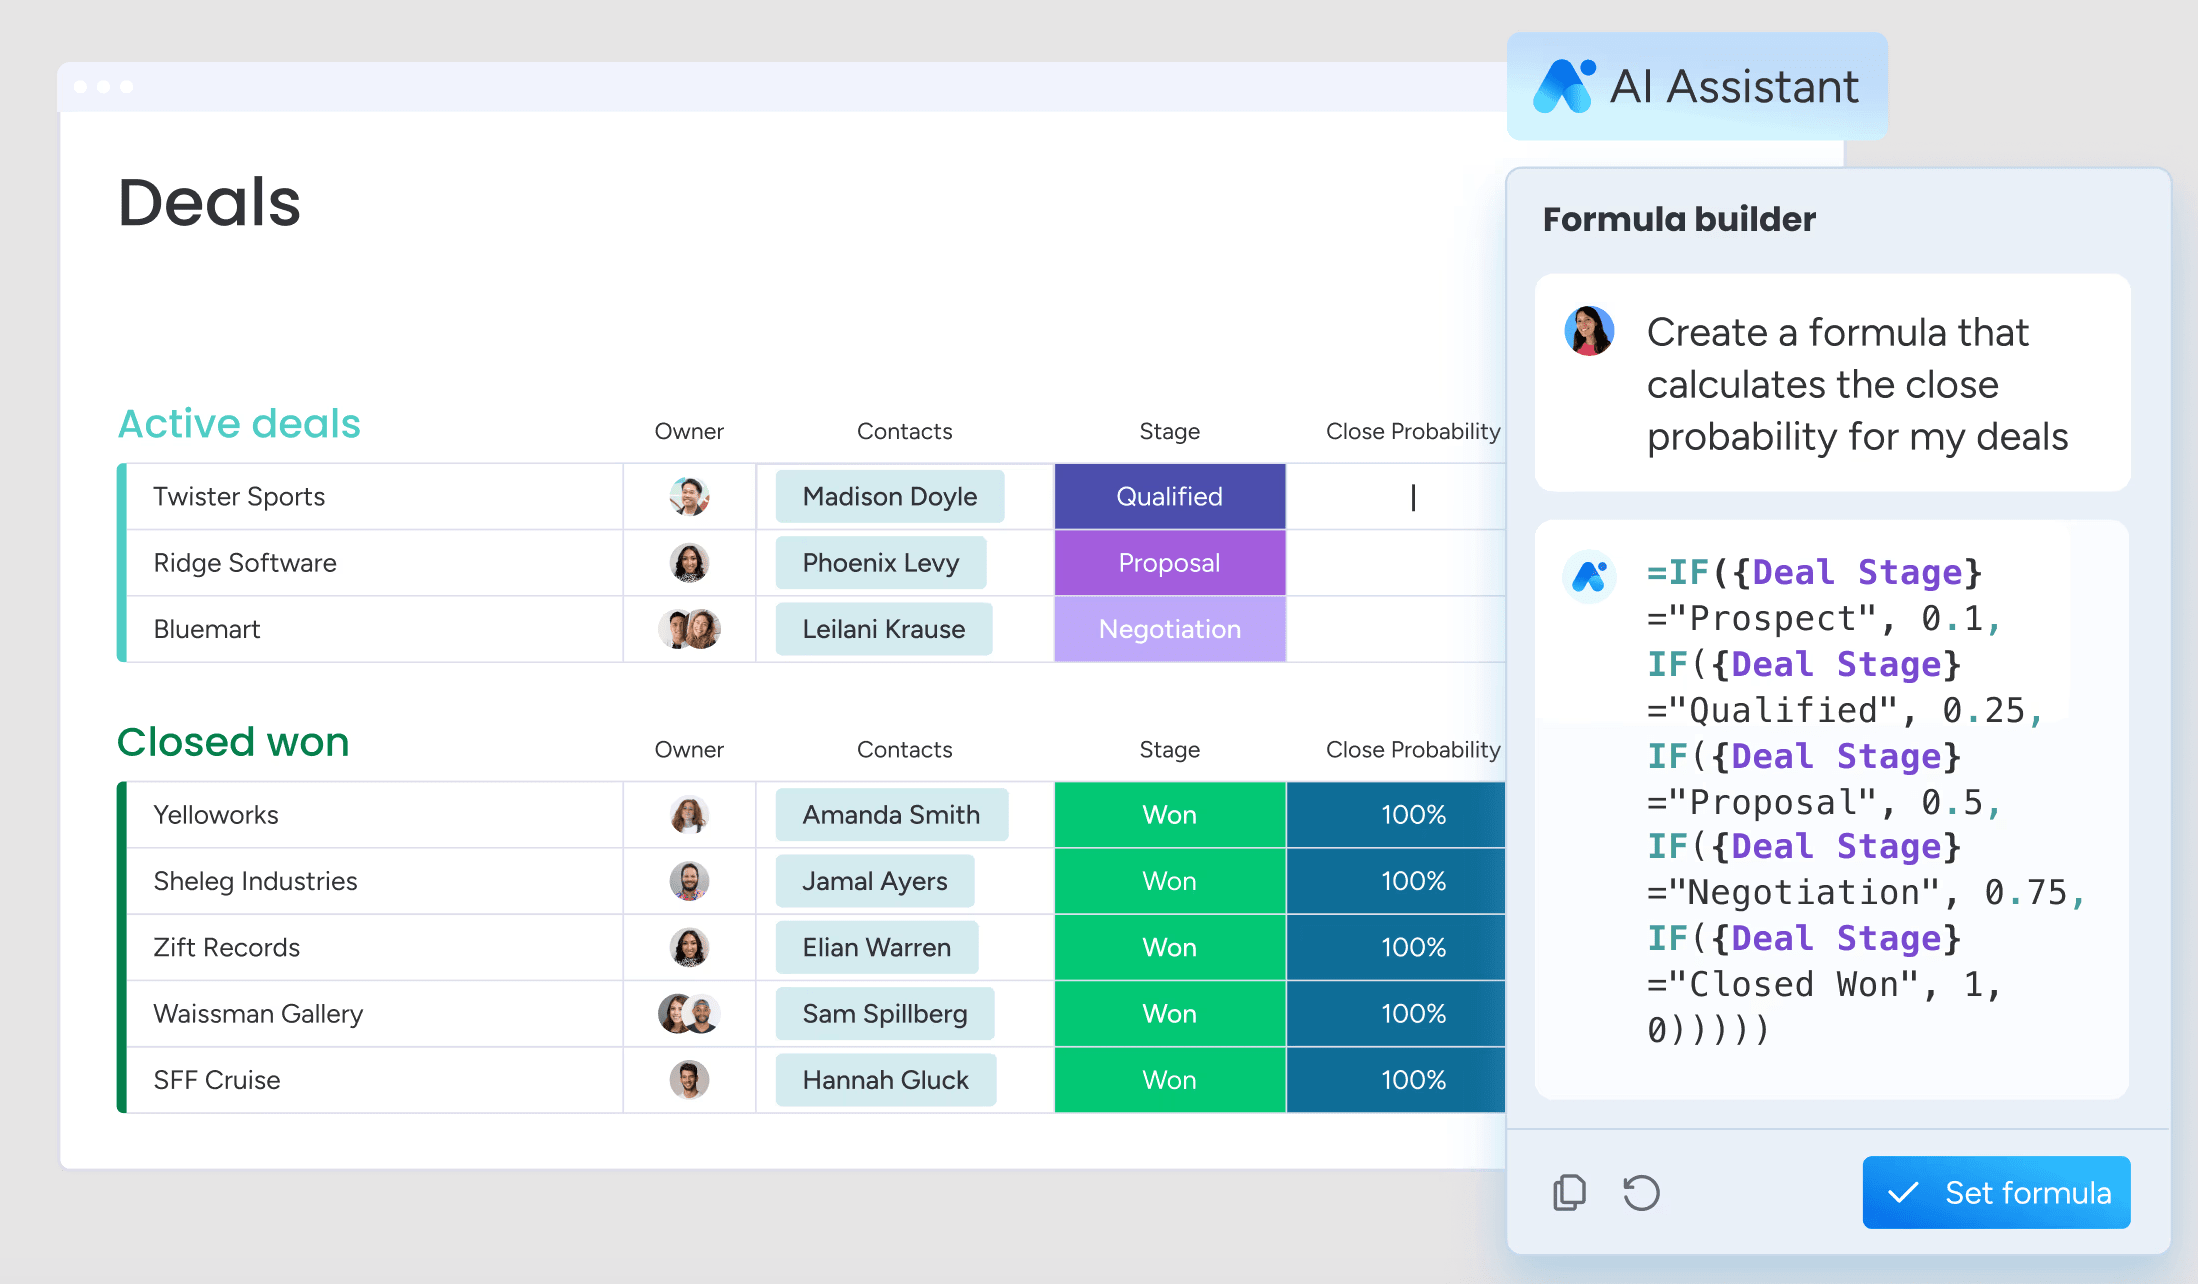Click Contacts column header in Closed won

[x=905, y=749]
